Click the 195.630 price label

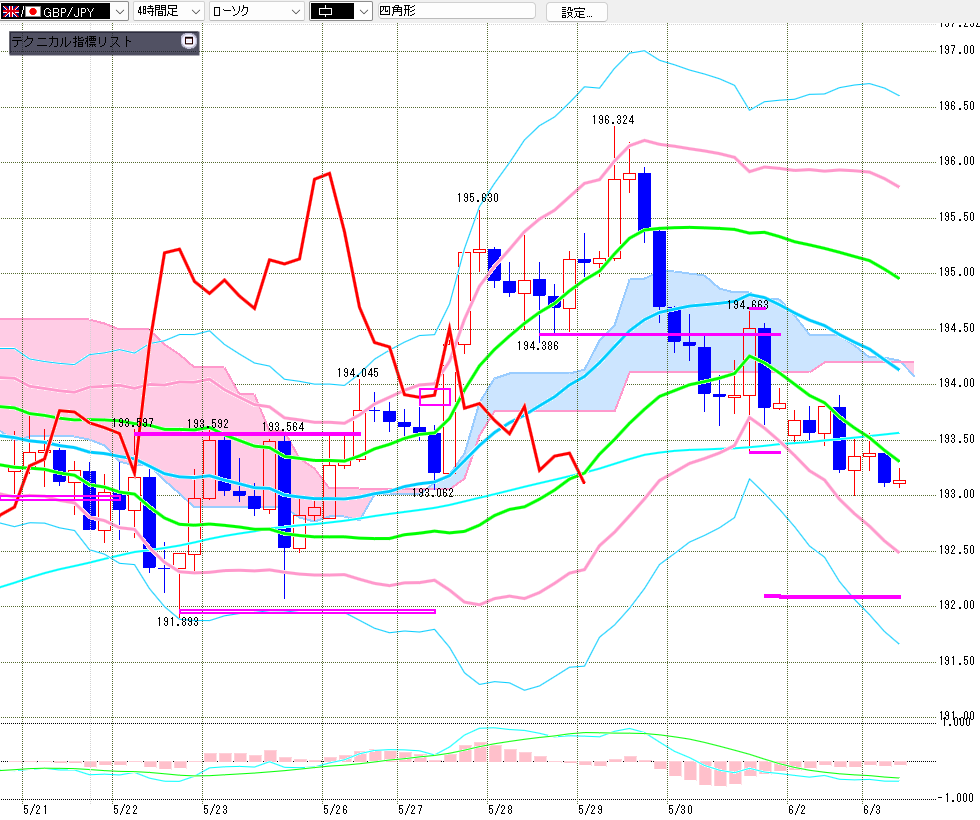[478, 198]
